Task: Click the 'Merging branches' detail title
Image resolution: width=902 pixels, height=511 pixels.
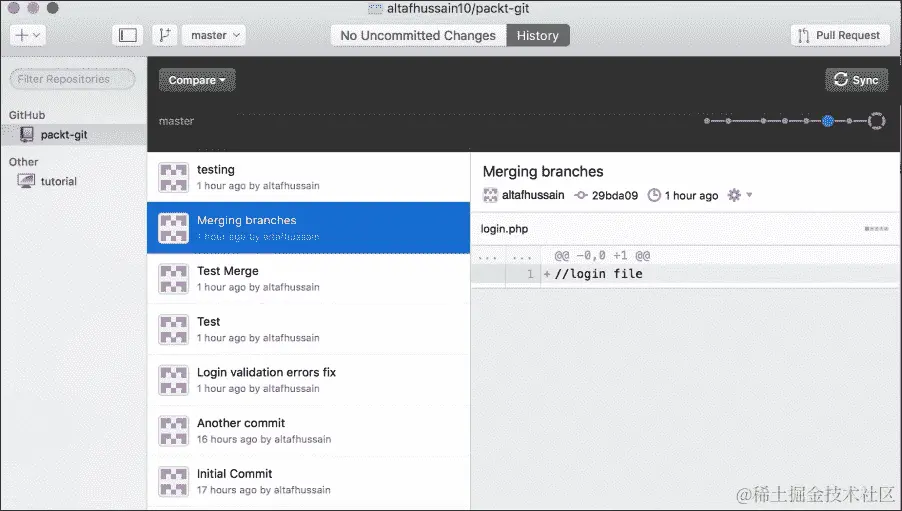Action: point(543,171)
